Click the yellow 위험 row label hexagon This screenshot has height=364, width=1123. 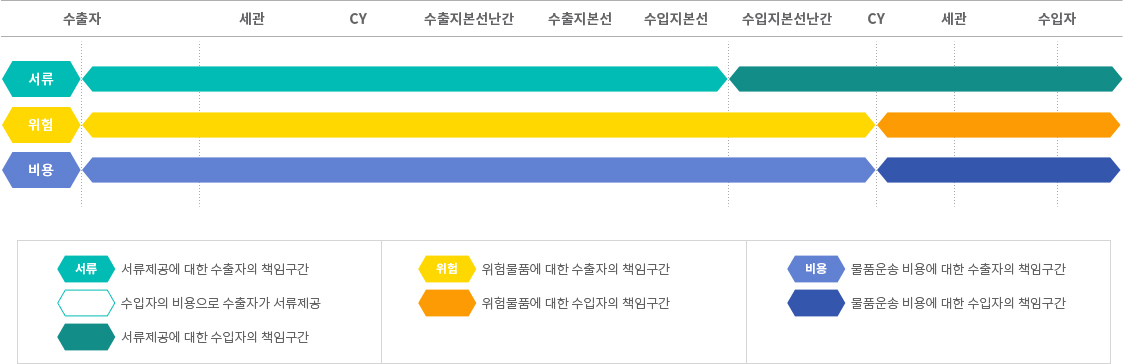(41, 125)
